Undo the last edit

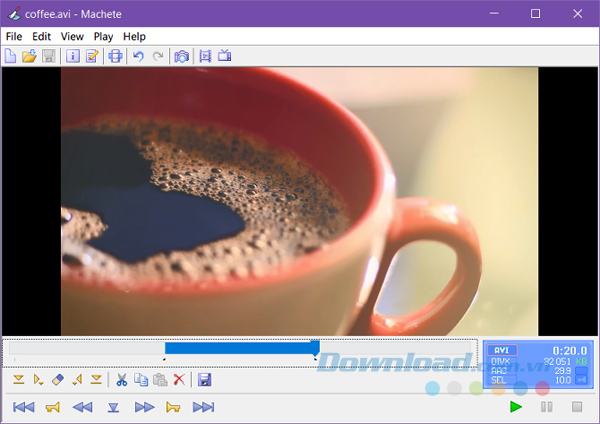click(138, 56)
